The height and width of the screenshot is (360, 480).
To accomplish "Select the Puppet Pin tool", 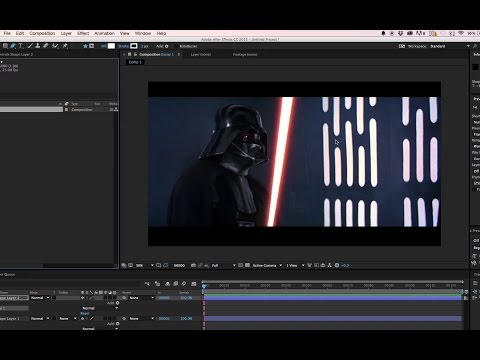I will click(x=65, y=46).
